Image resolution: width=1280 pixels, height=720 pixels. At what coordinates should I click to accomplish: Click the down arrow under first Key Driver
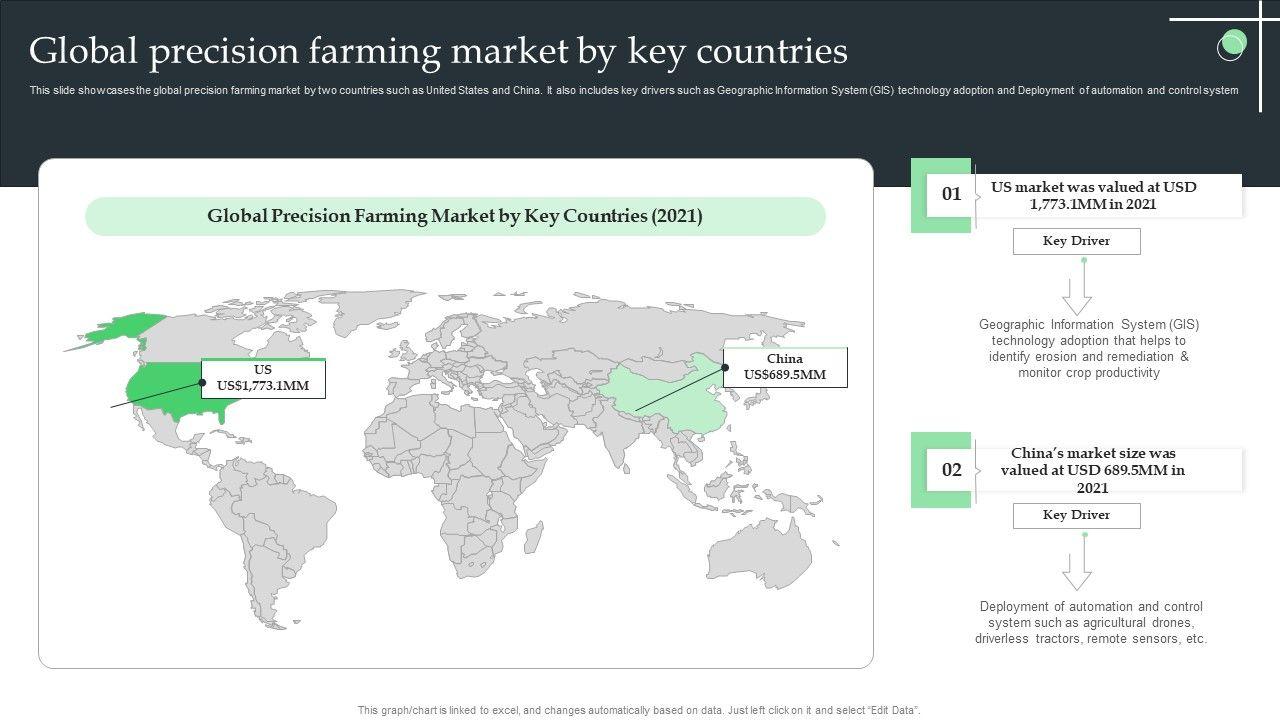coord(1077,296)
